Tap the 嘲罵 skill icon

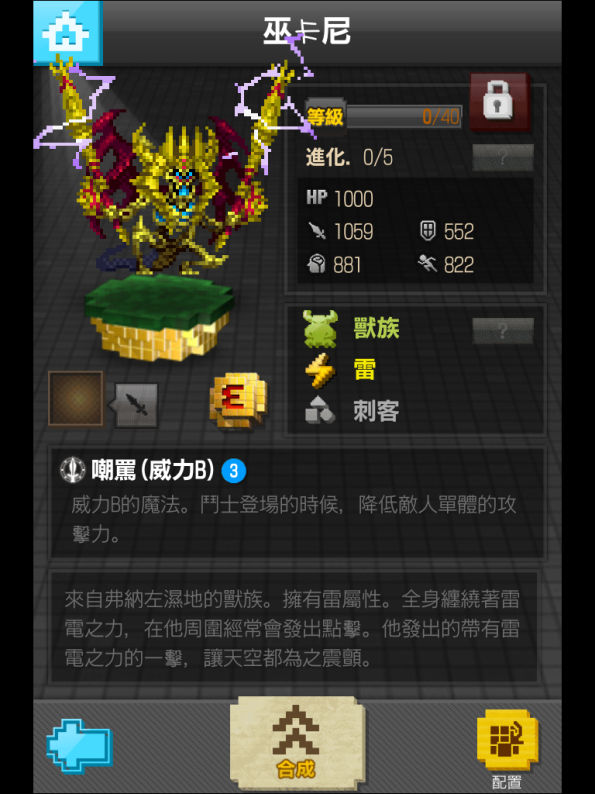[x=73, y=469]
